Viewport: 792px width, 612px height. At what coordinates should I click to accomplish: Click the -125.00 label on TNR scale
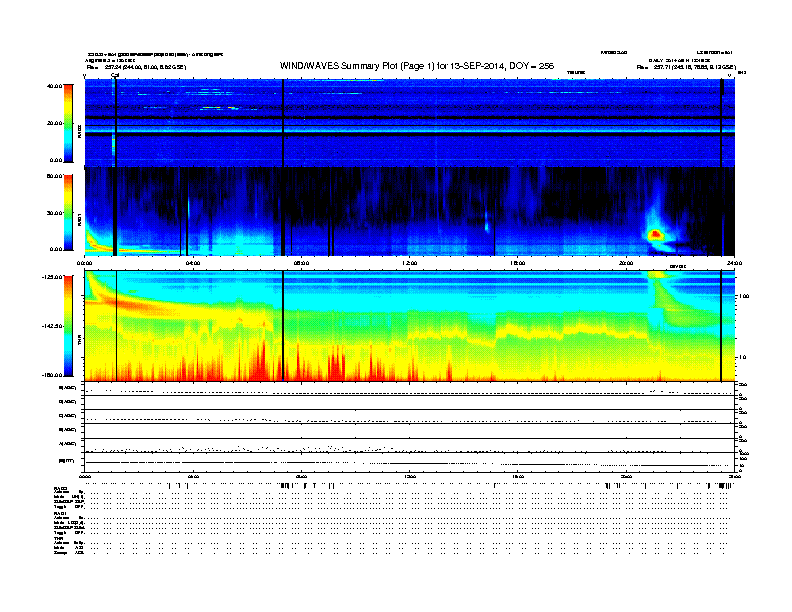52,277
